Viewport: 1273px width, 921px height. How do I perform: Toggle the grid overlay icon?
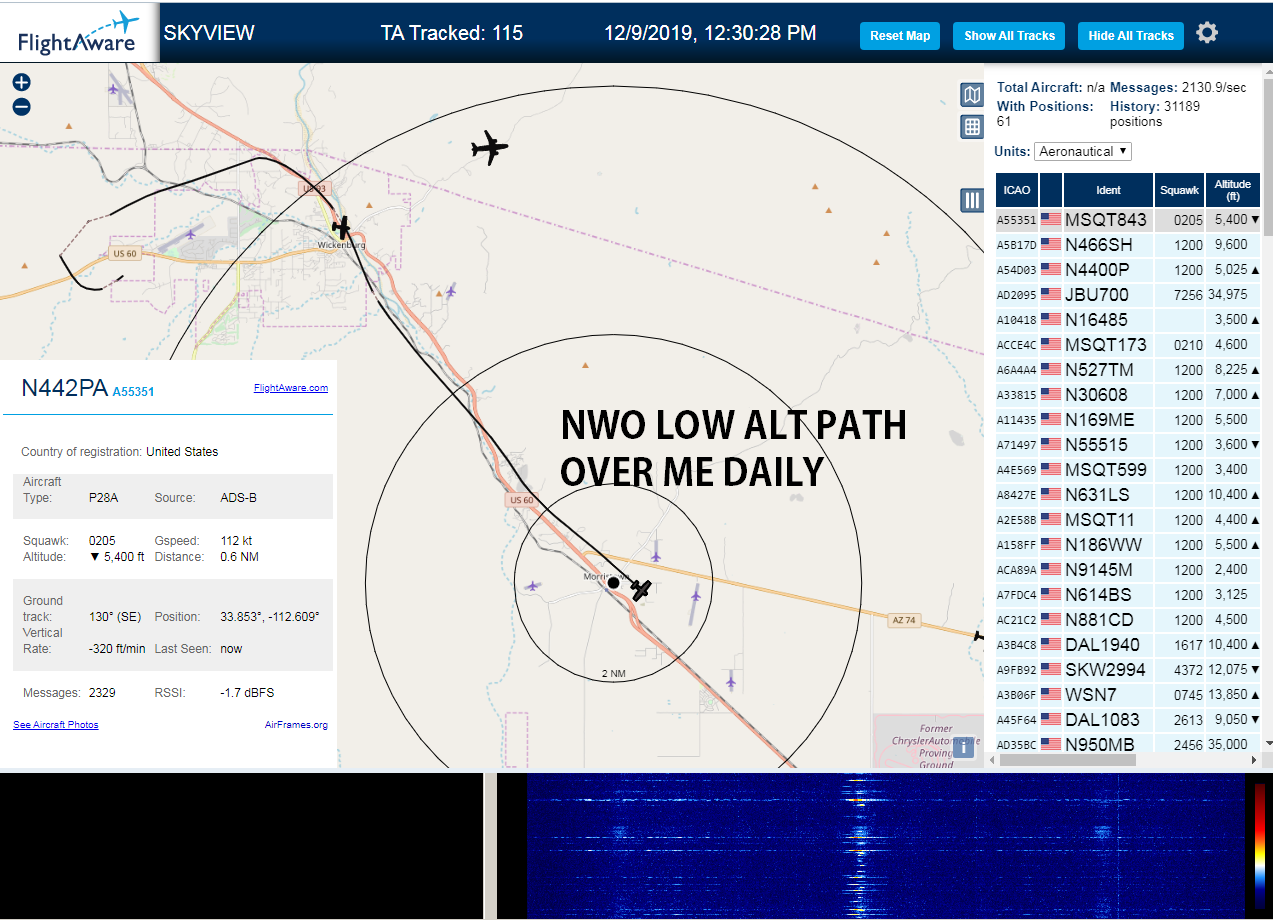pyautogui.click(x=972, y=127)
